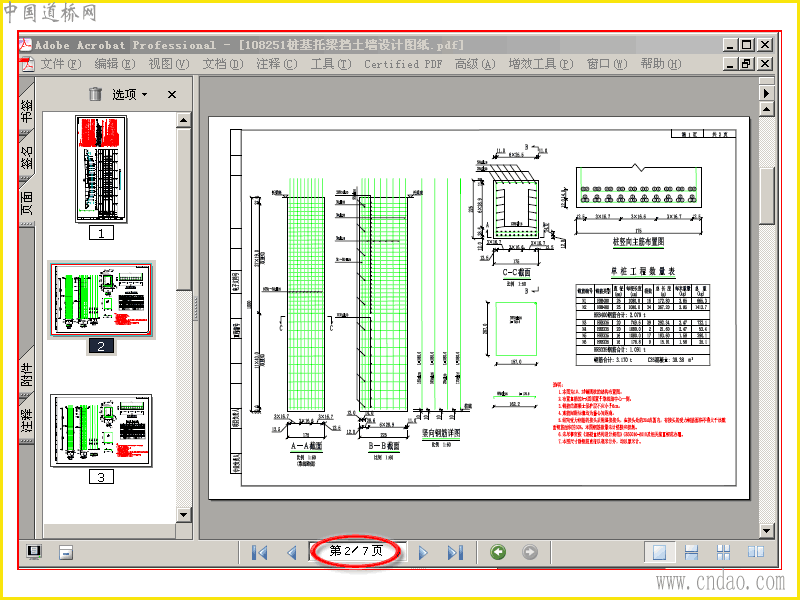This screenshot has width=800, height=600.
Task: Select page 3 thumbnail
Action: [x=101, y=431]
